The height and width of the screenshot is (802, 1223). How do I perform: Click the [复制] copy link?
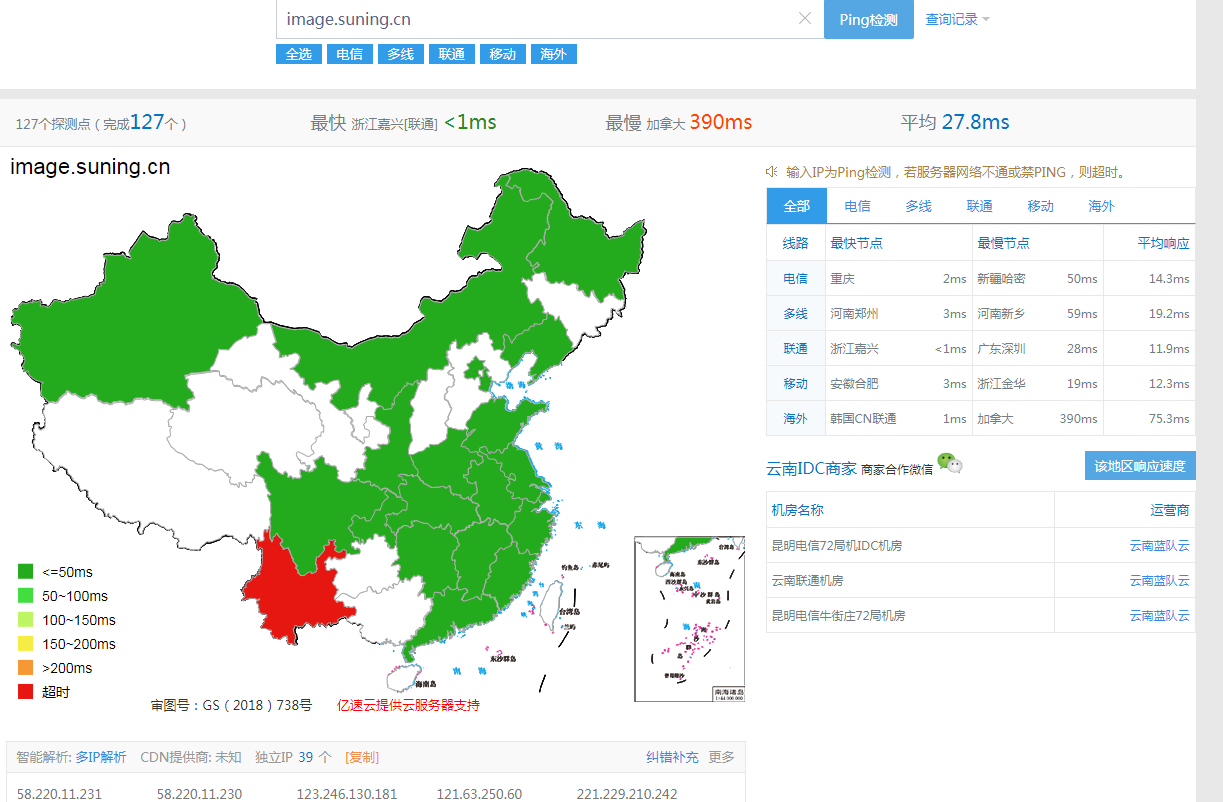point(362,757)
